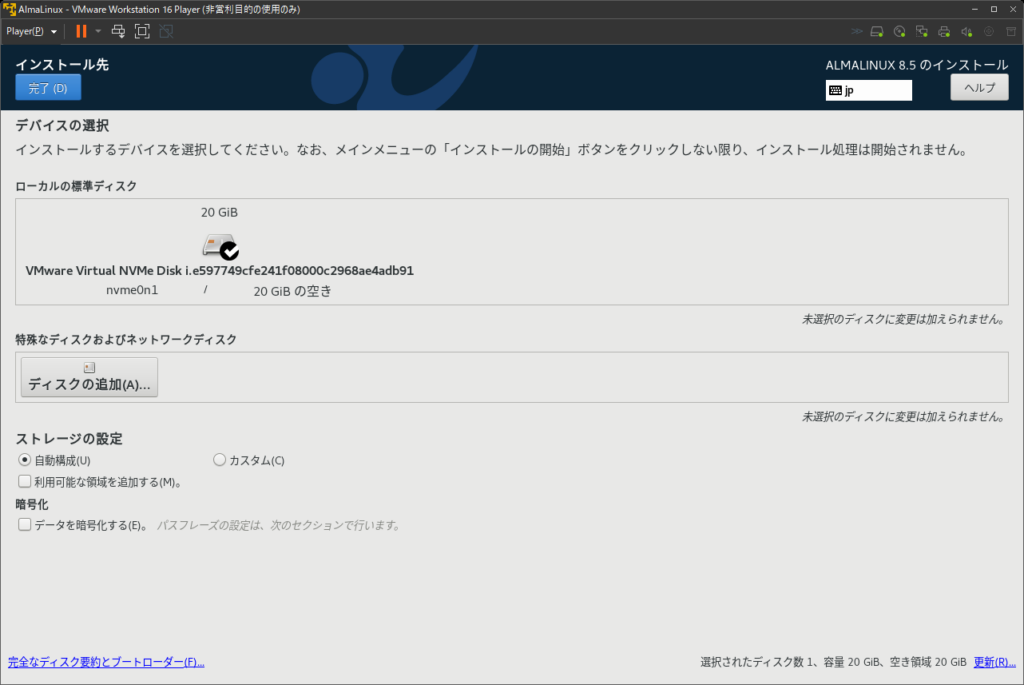Image resolution: width=1024 pixels, height=685 pixels.
Task: Enter full screen mode from the toolbar
Action: coord(142,31)
